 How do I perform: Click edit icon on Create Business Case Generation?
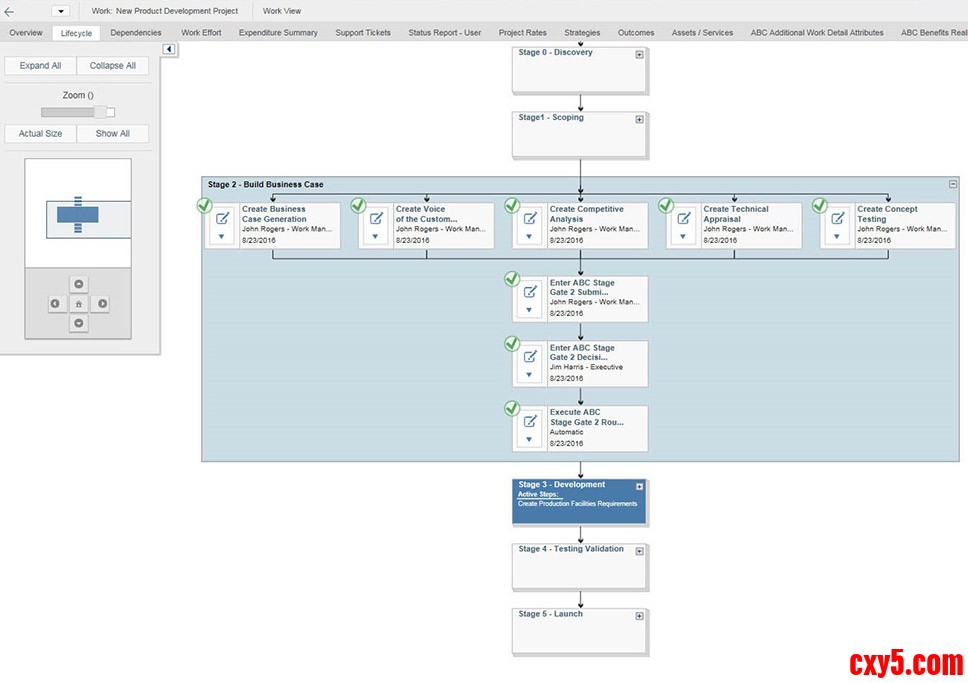click(x=222, y=218)
